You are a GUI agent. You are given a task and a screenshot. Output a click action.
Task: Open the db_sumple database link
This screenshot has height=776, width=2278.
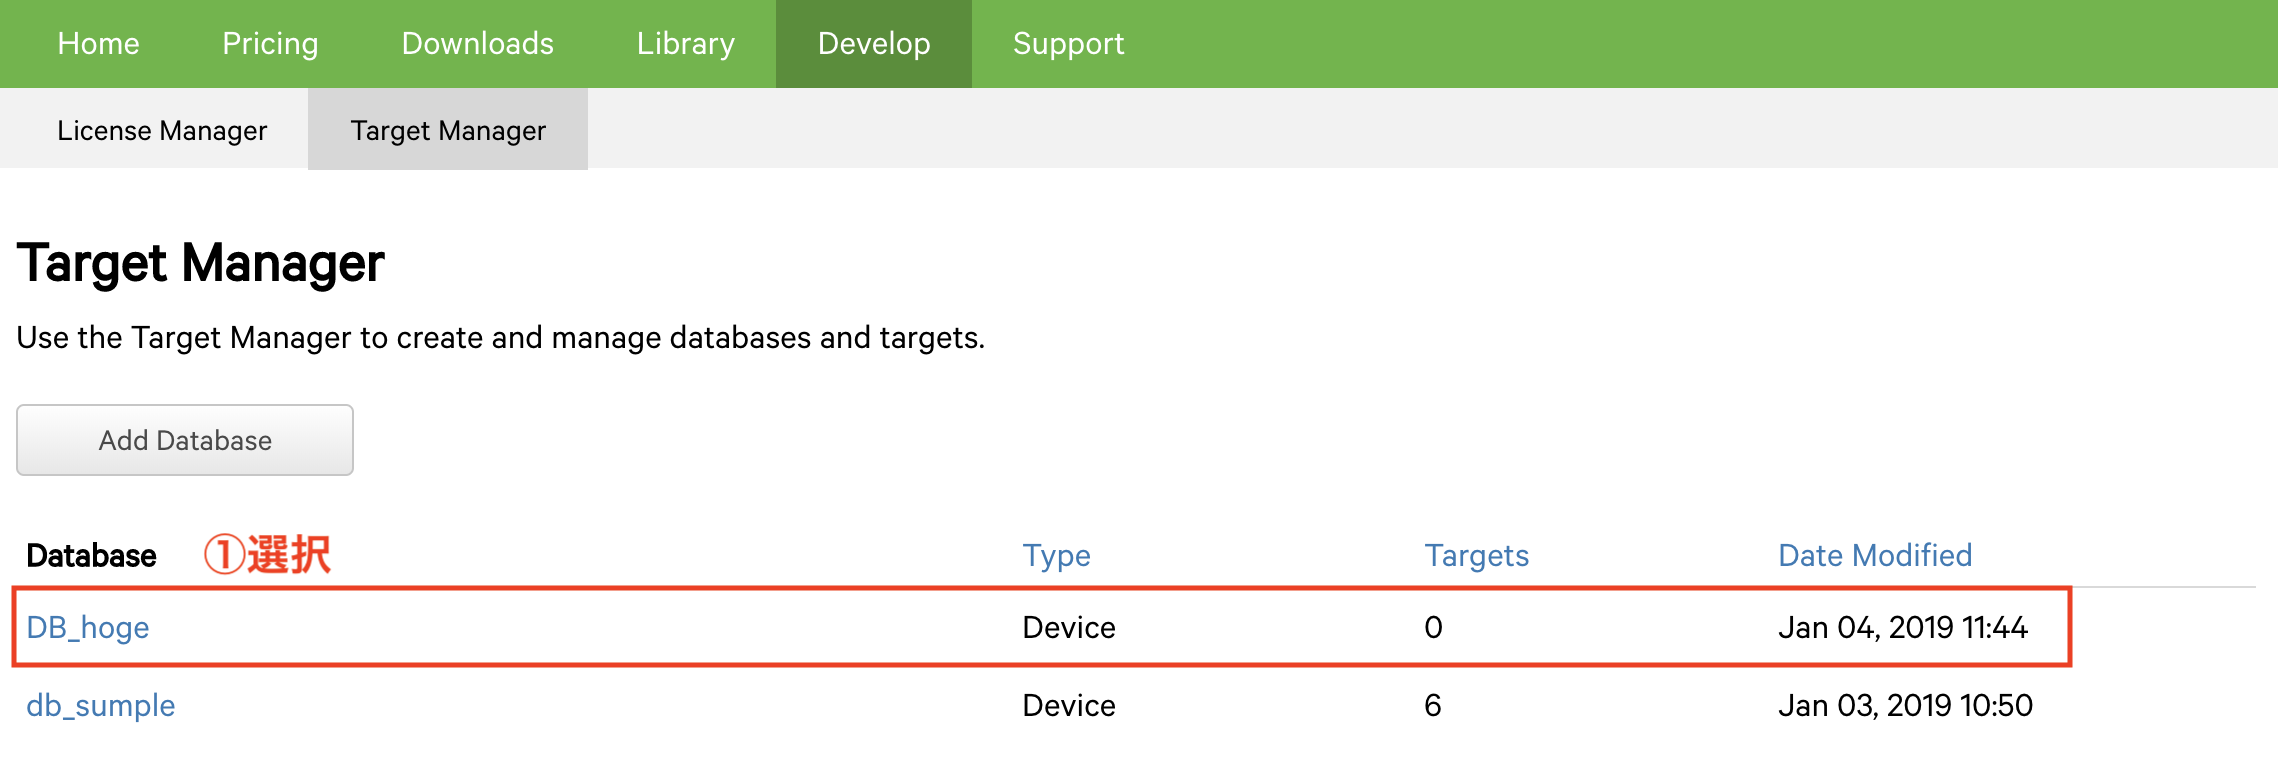point(100,705)
